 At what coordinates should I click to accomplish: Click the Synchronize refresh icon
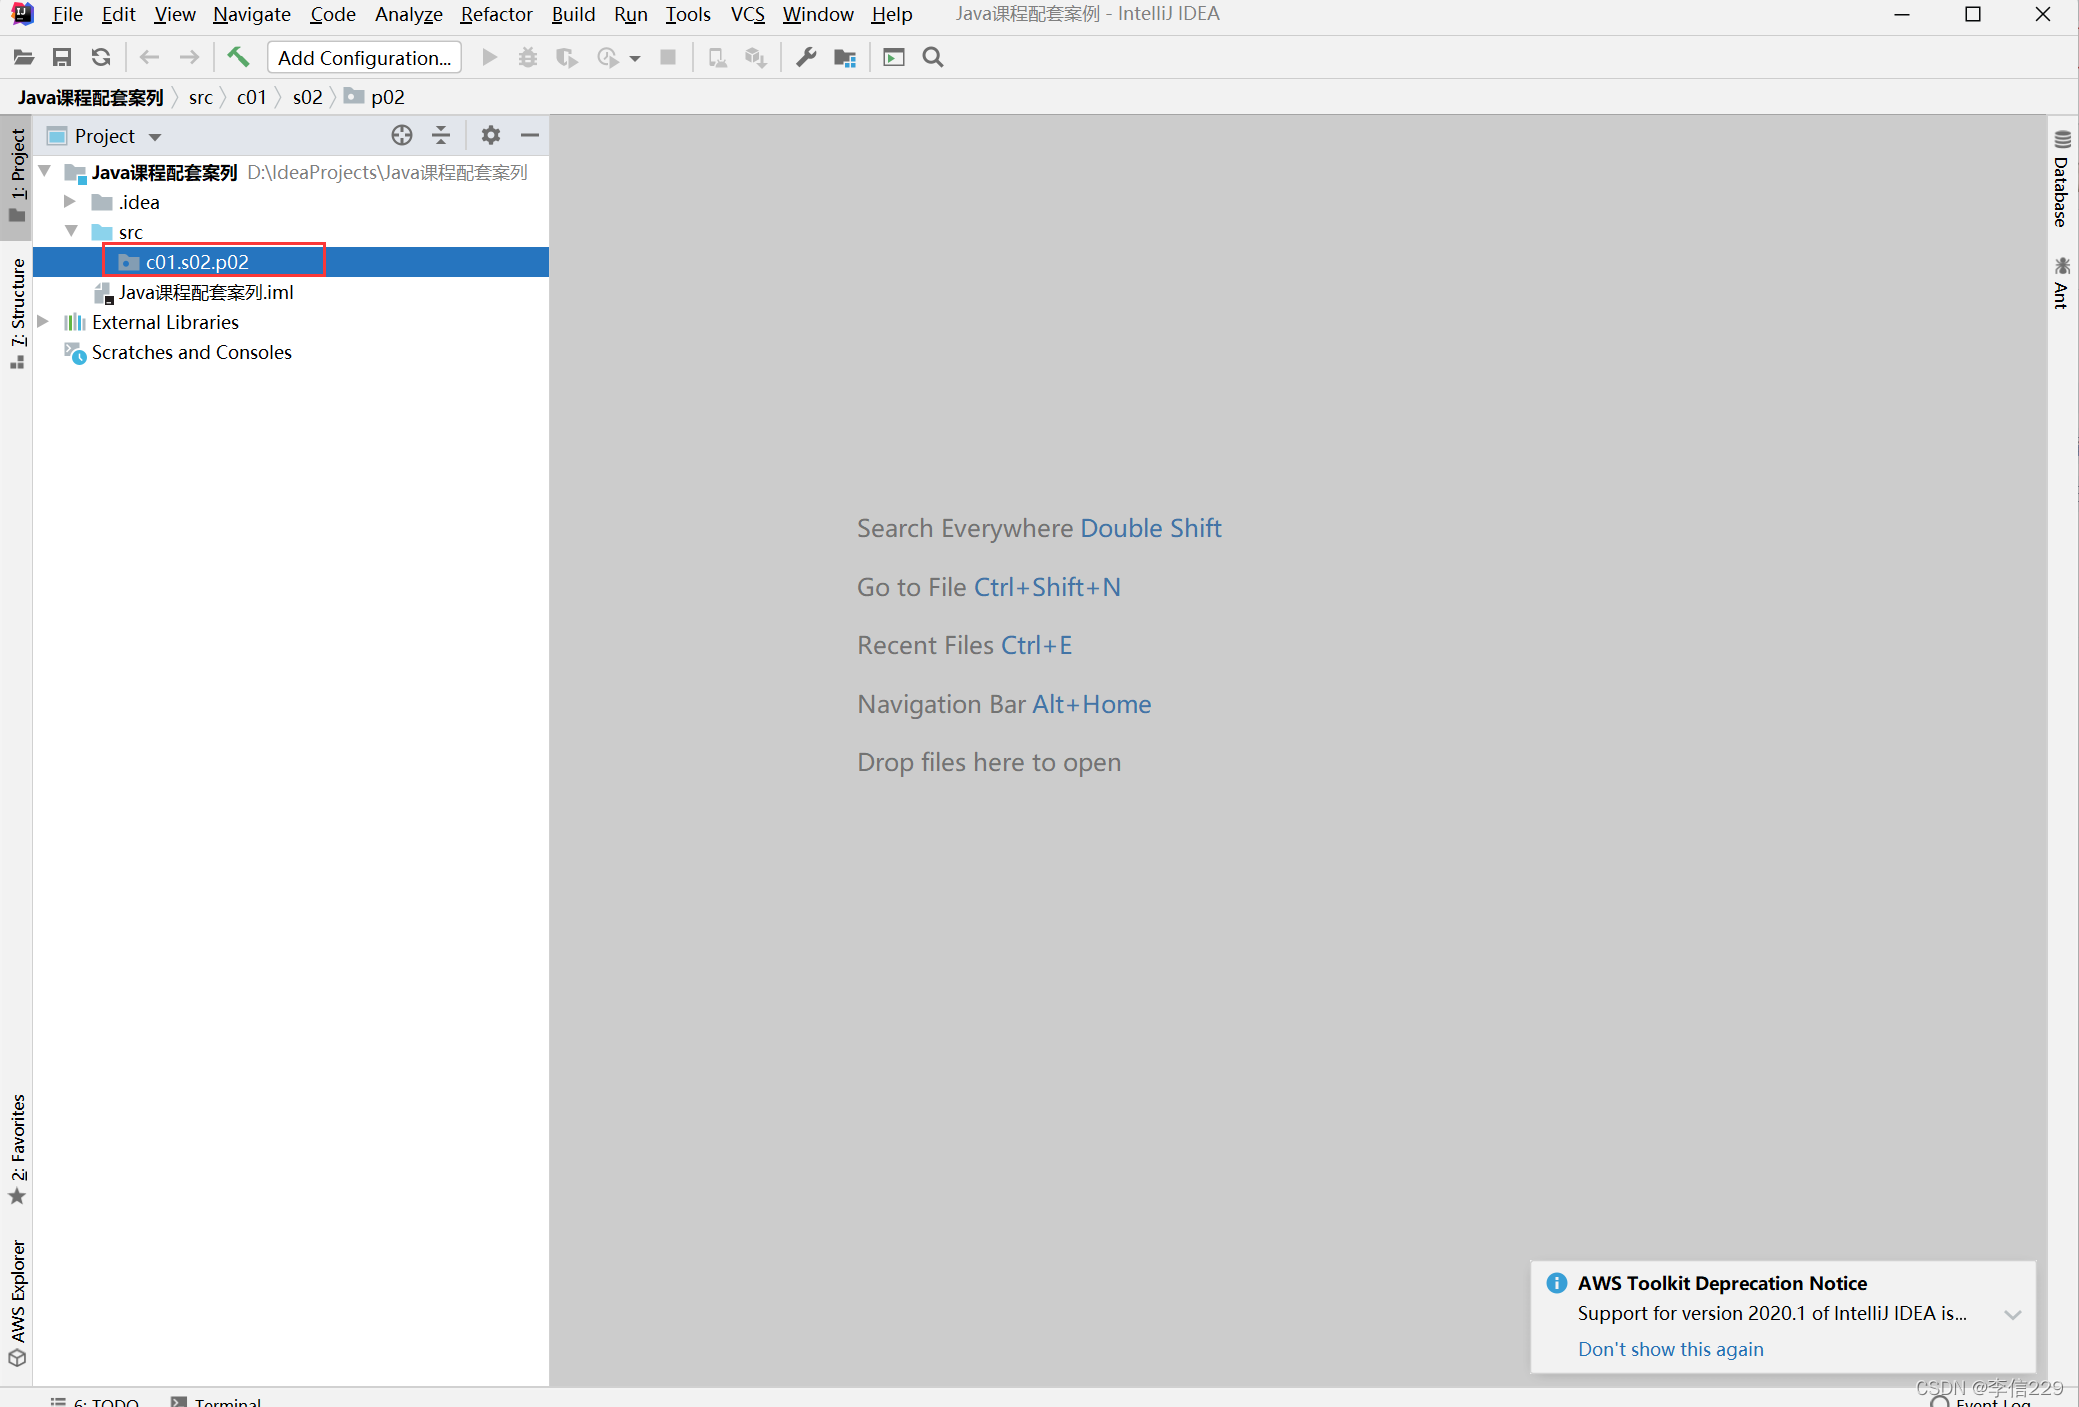(x=101, y=57)
